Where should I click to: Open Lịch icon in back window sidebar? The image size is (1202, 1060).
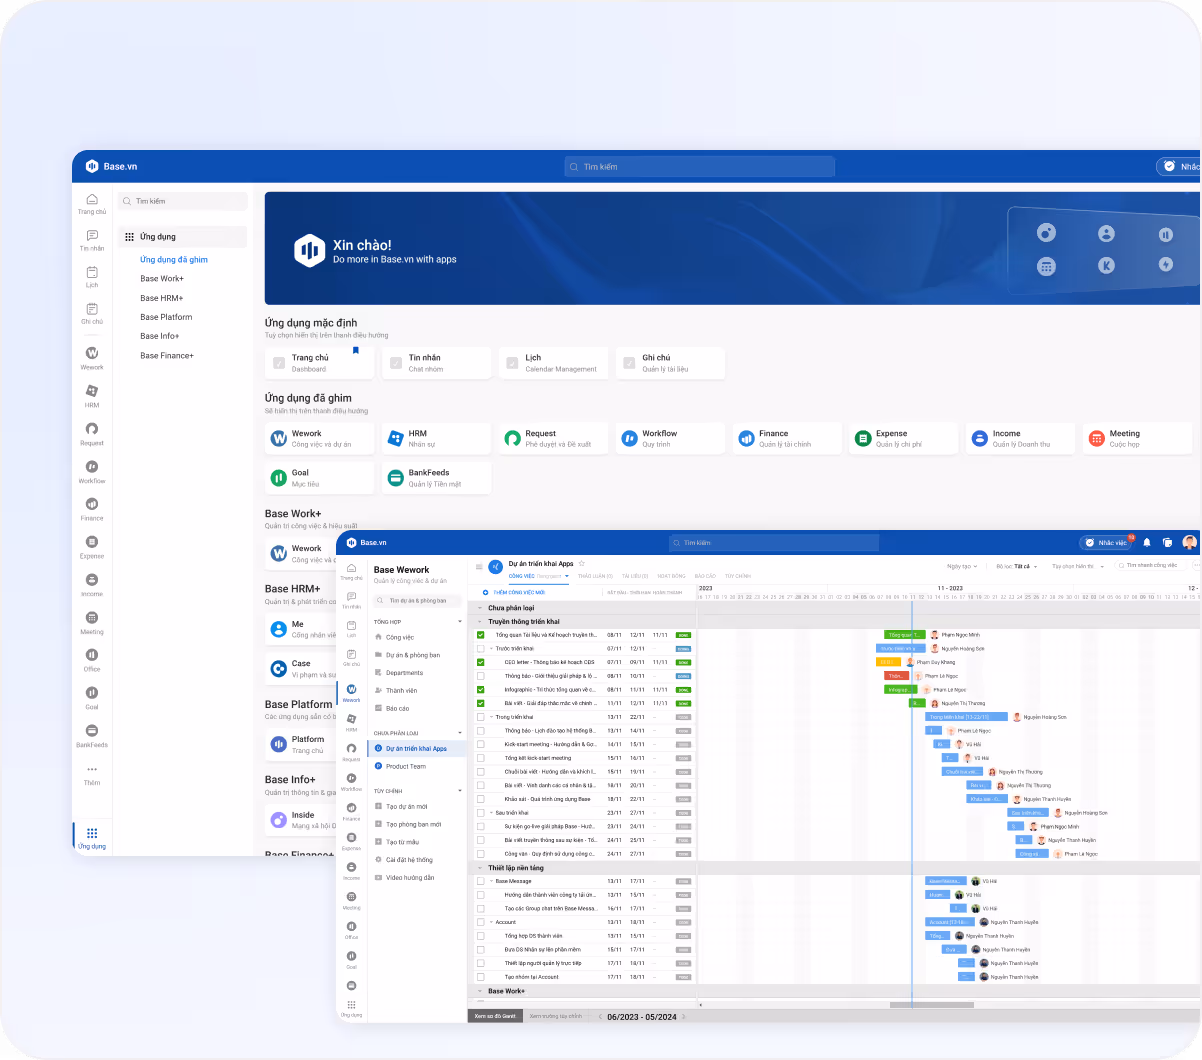point(92,272)
